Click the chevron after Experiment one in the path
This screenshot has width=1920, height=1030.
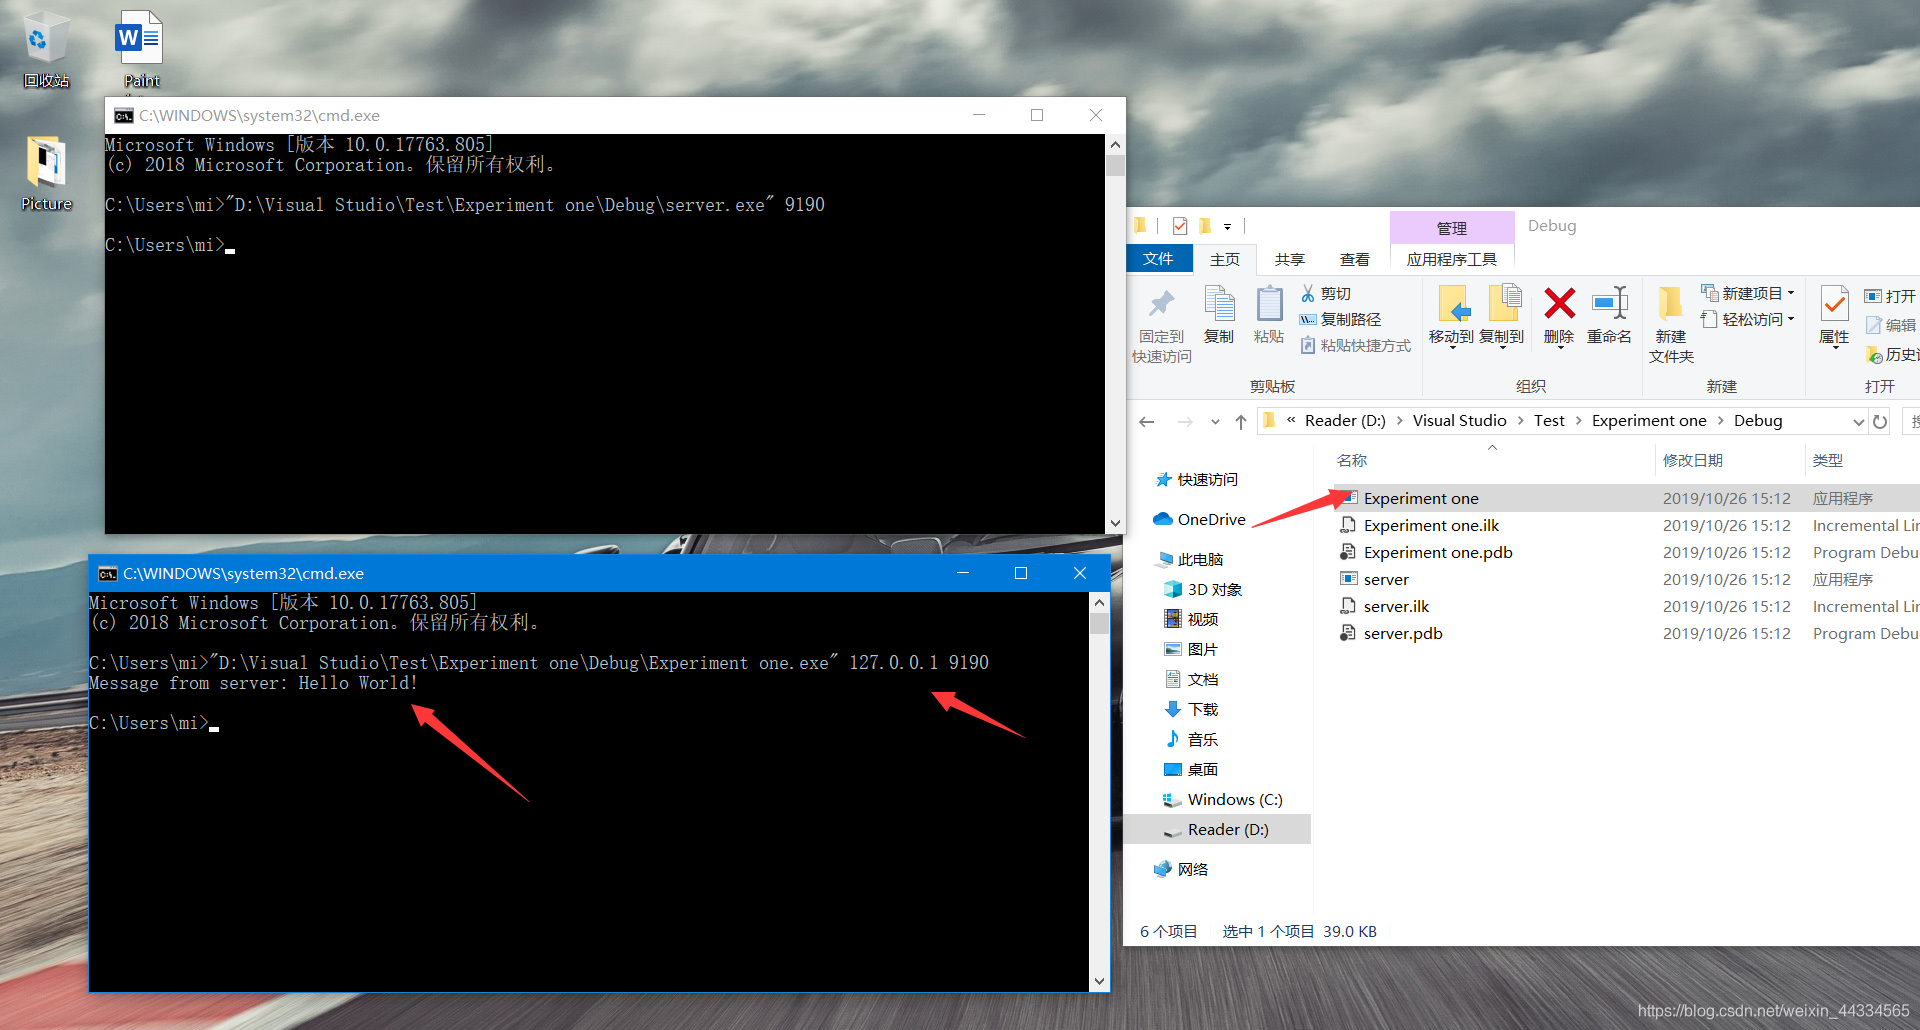(x=1721, y=421)
